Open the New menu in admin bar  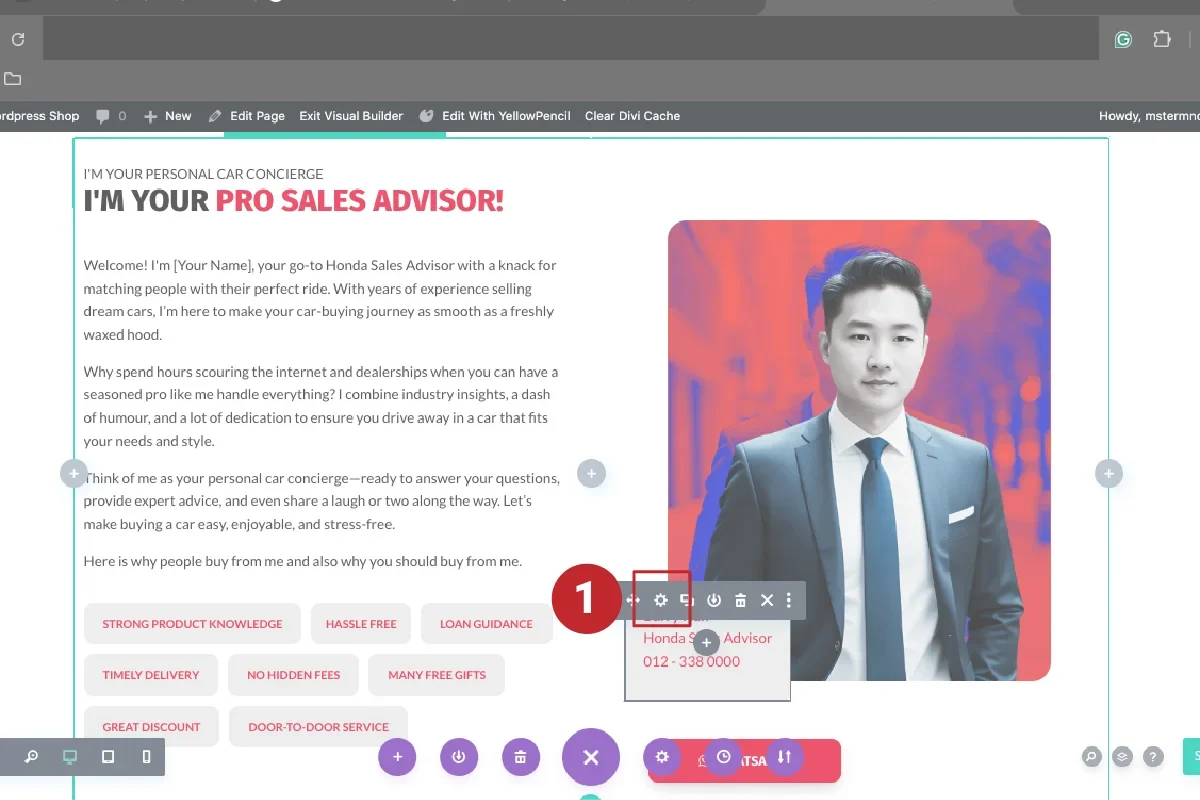tap(168, 116)
